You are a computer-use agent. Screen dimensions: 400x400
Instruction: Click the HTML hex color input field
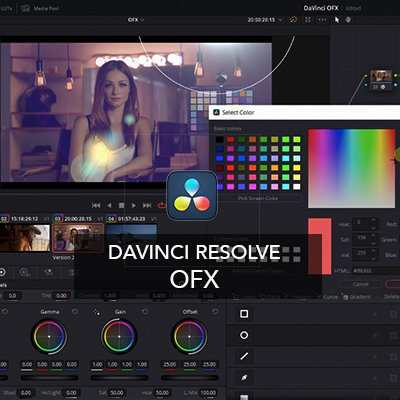click(376, 271)
